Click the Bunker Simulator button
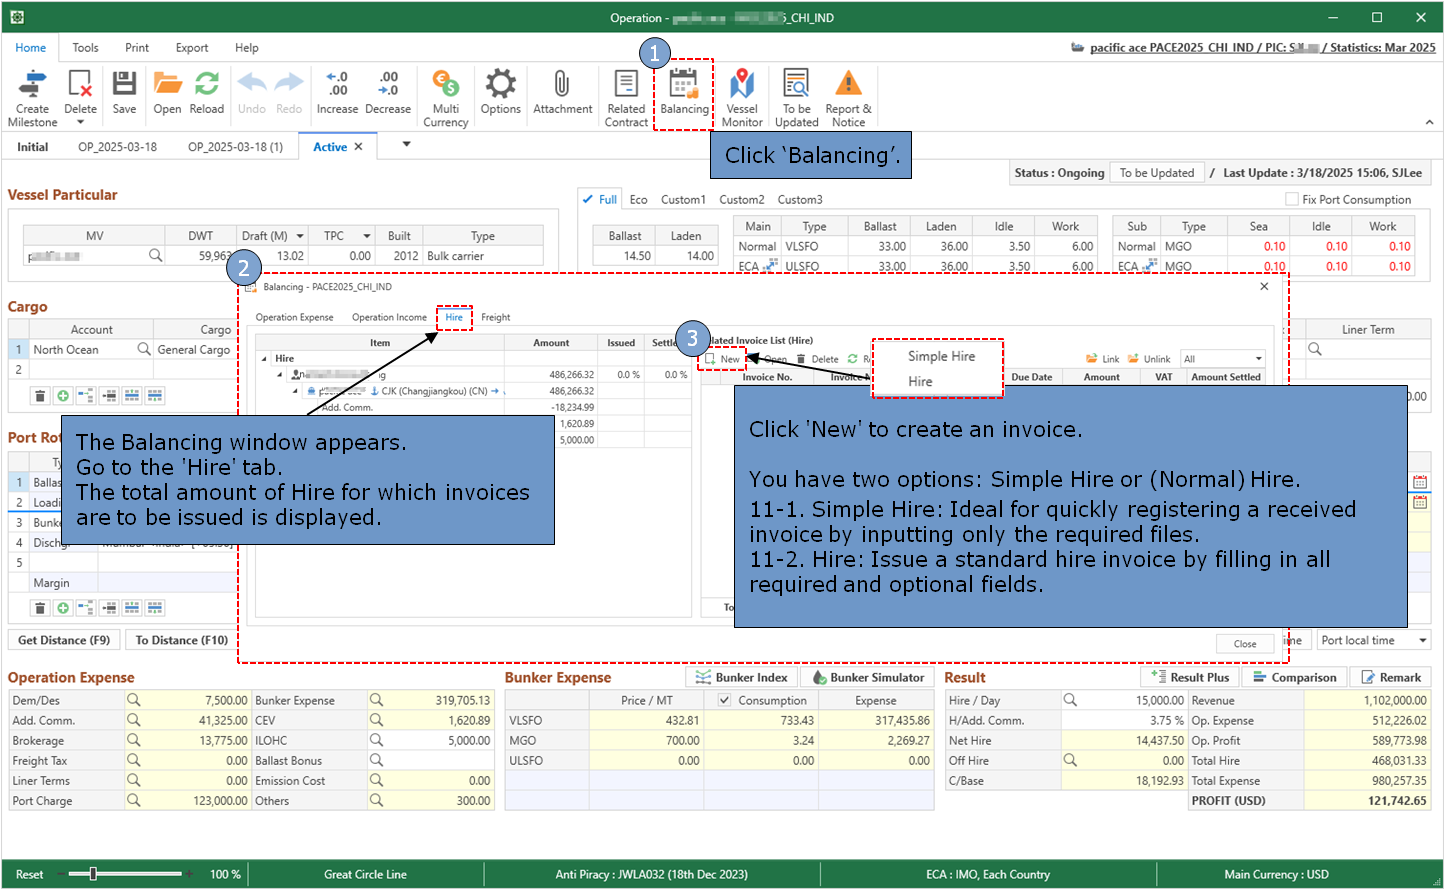The height and width of the screenshot is (890, 1445). (x=866, y=677)
